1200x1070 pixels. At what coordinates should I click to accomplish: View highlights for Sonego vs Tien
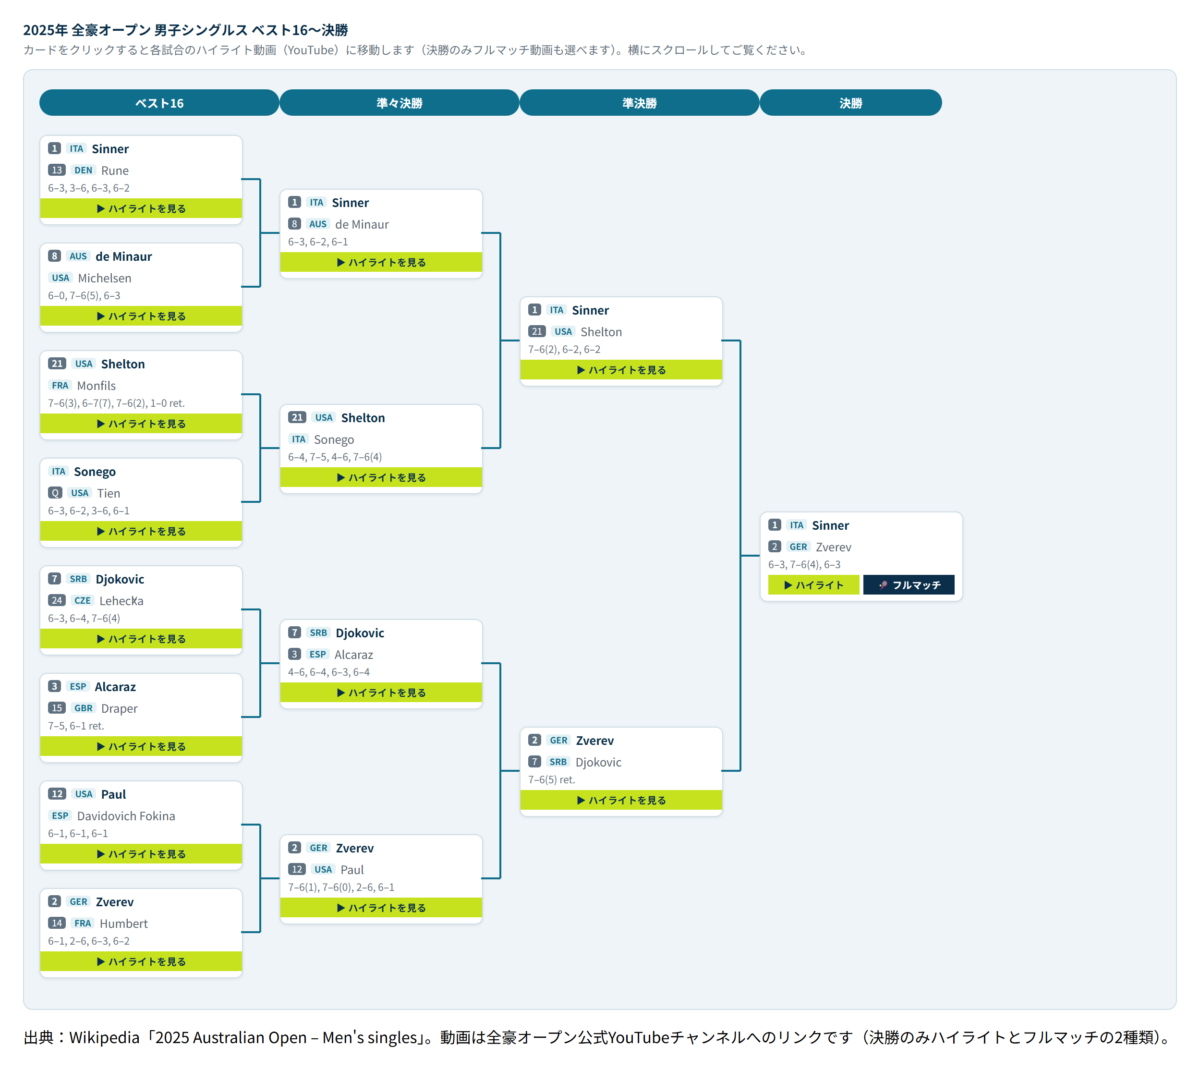pyautogui.click(x=141, y=531)
